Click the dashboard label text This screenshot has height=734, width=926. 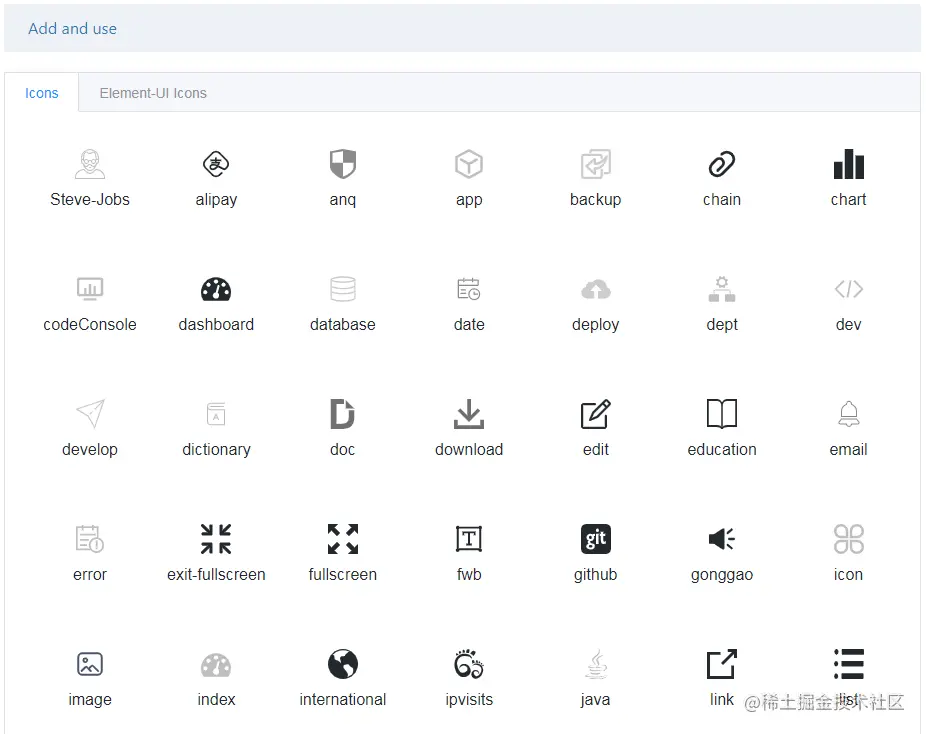[216, 324]
